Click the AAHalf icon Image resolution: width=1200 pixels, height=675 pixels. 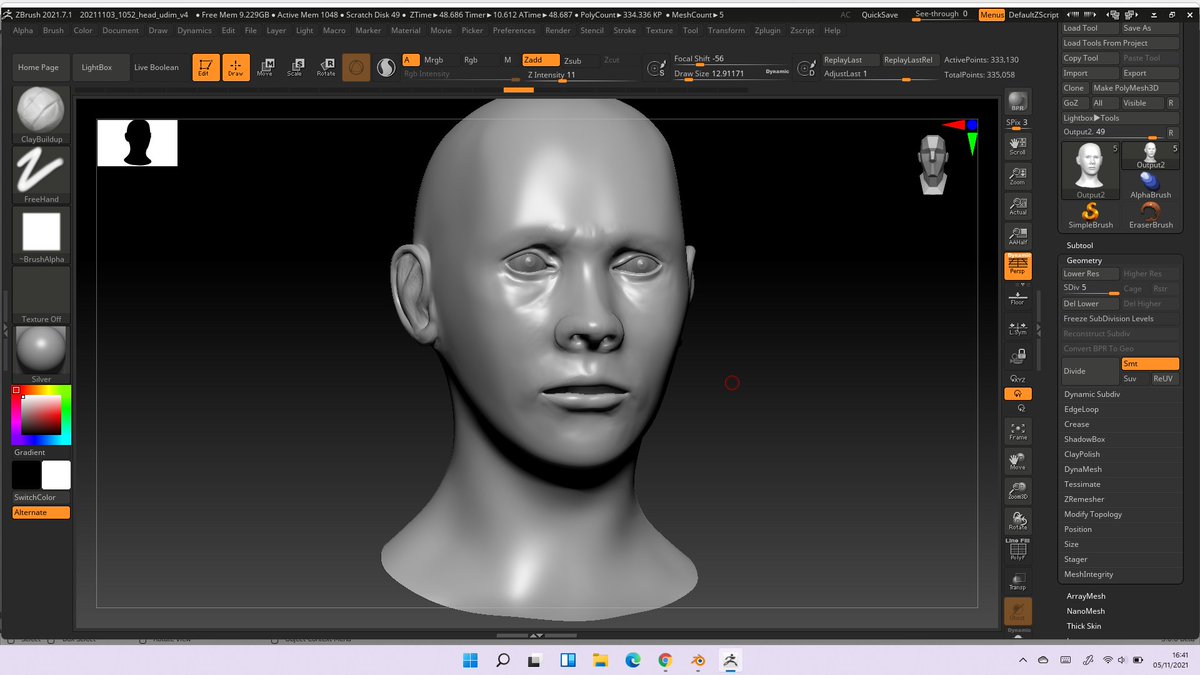tap(1018, 236)
